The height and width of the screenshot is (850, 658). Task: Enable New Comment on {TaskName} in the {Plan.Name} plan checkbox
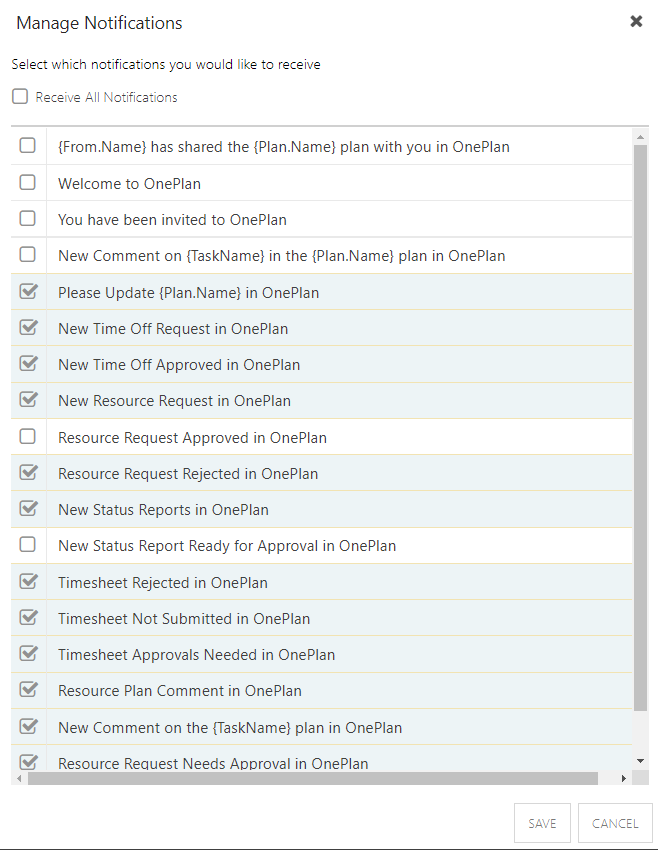pyautogui.click(x=28, y=254)
